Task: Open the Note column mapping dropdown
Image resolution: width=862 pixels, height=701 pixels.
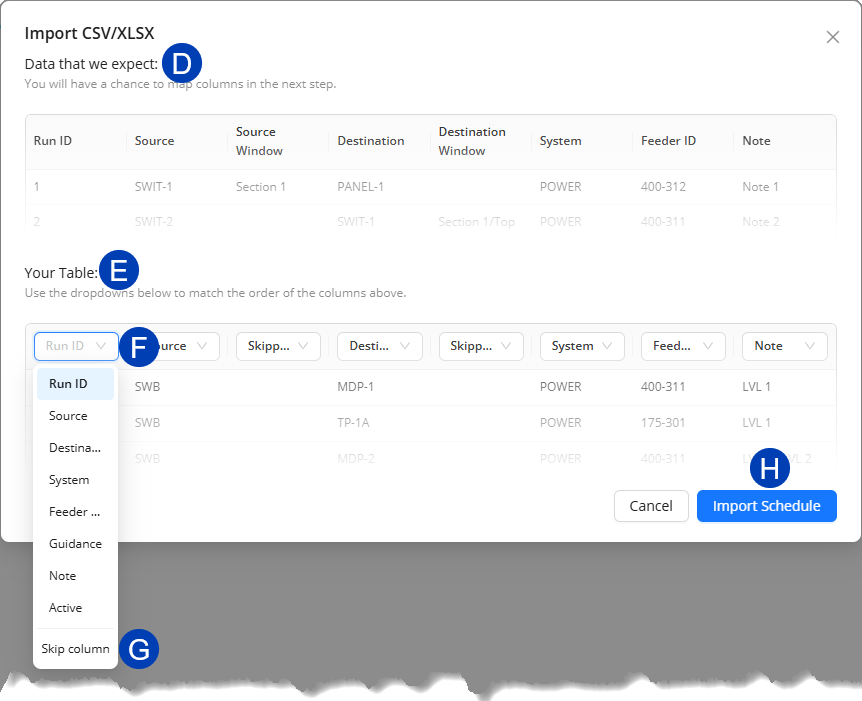Action: point(784,346)
